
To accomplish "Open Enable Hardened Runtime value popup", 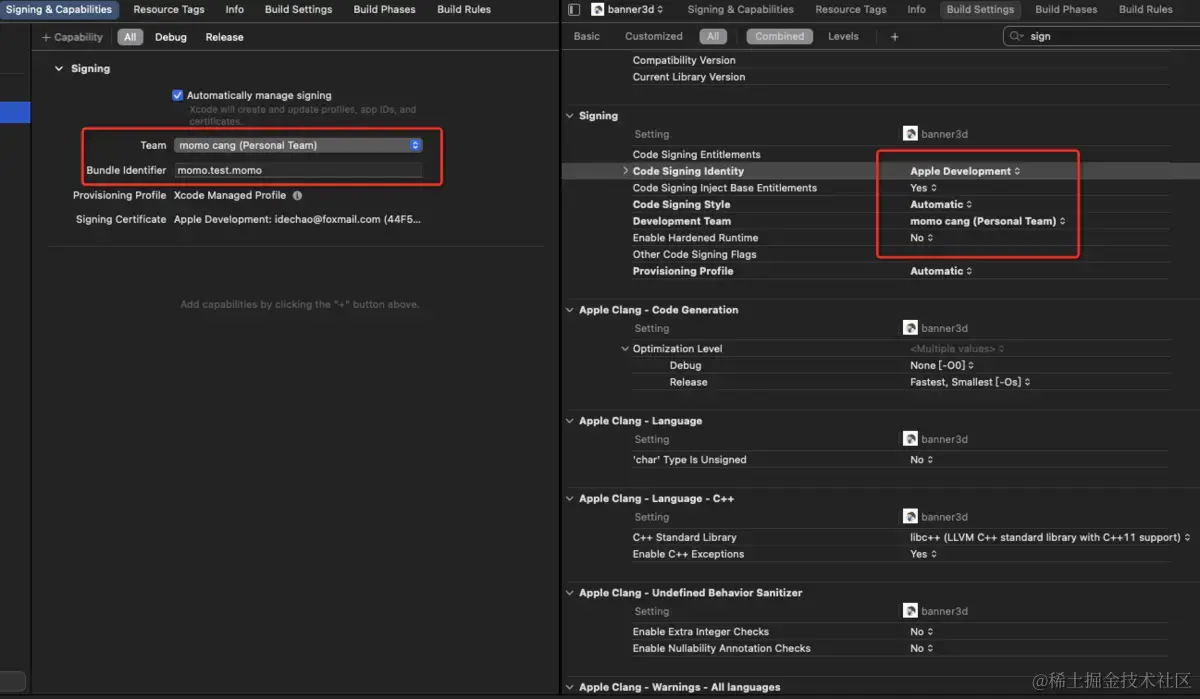I will pos(921,238).
